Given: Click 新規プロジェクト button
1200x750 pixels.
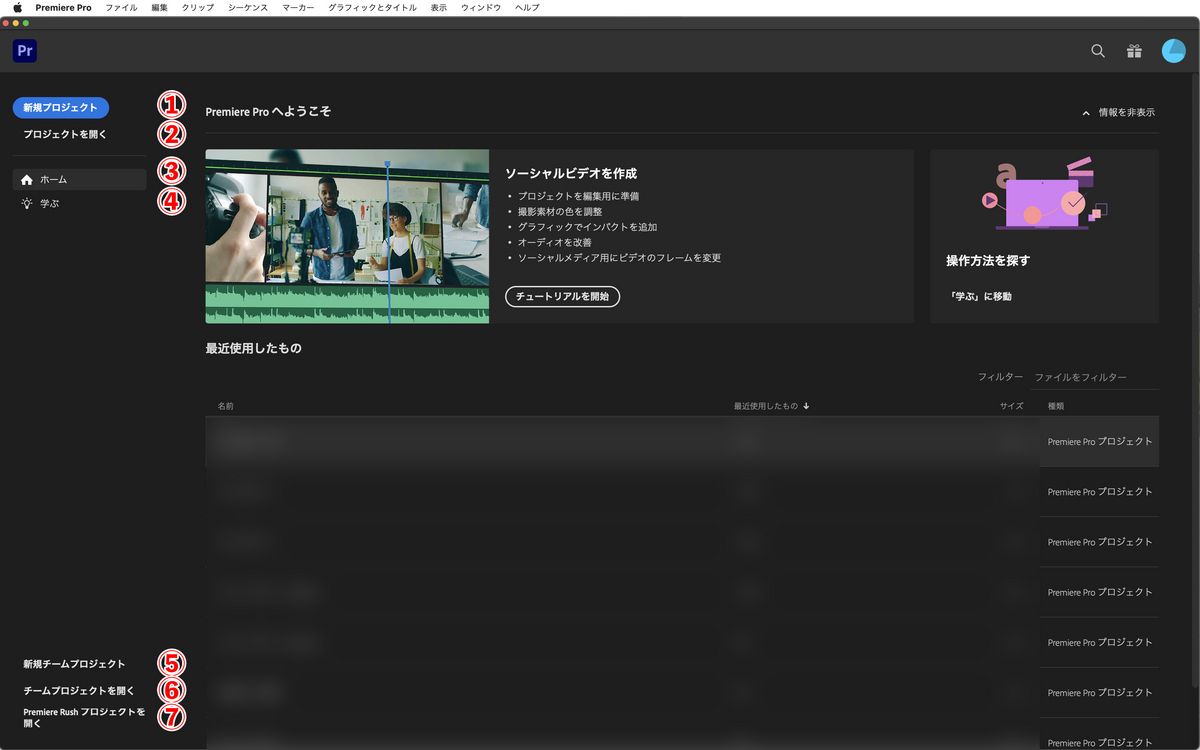Looking at the screenshot, I should coord(61,107).
